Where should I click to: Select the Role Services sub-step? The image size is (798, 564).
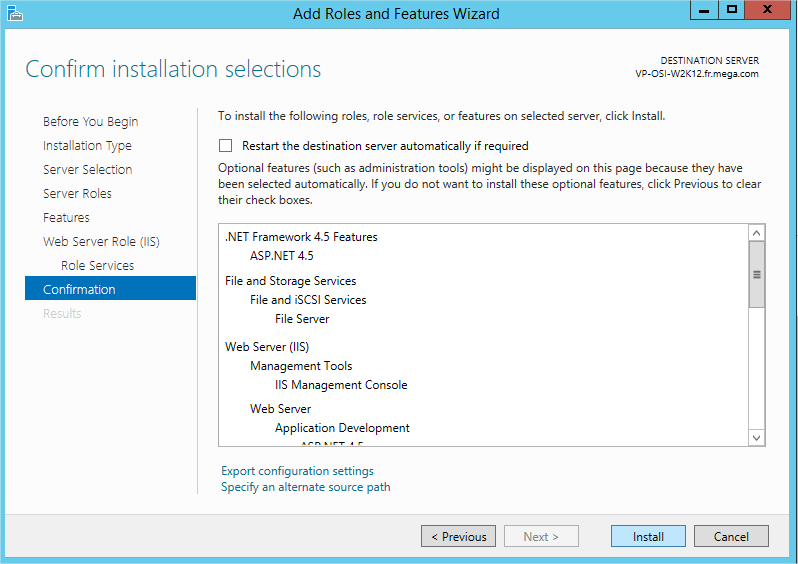point(97,266)
